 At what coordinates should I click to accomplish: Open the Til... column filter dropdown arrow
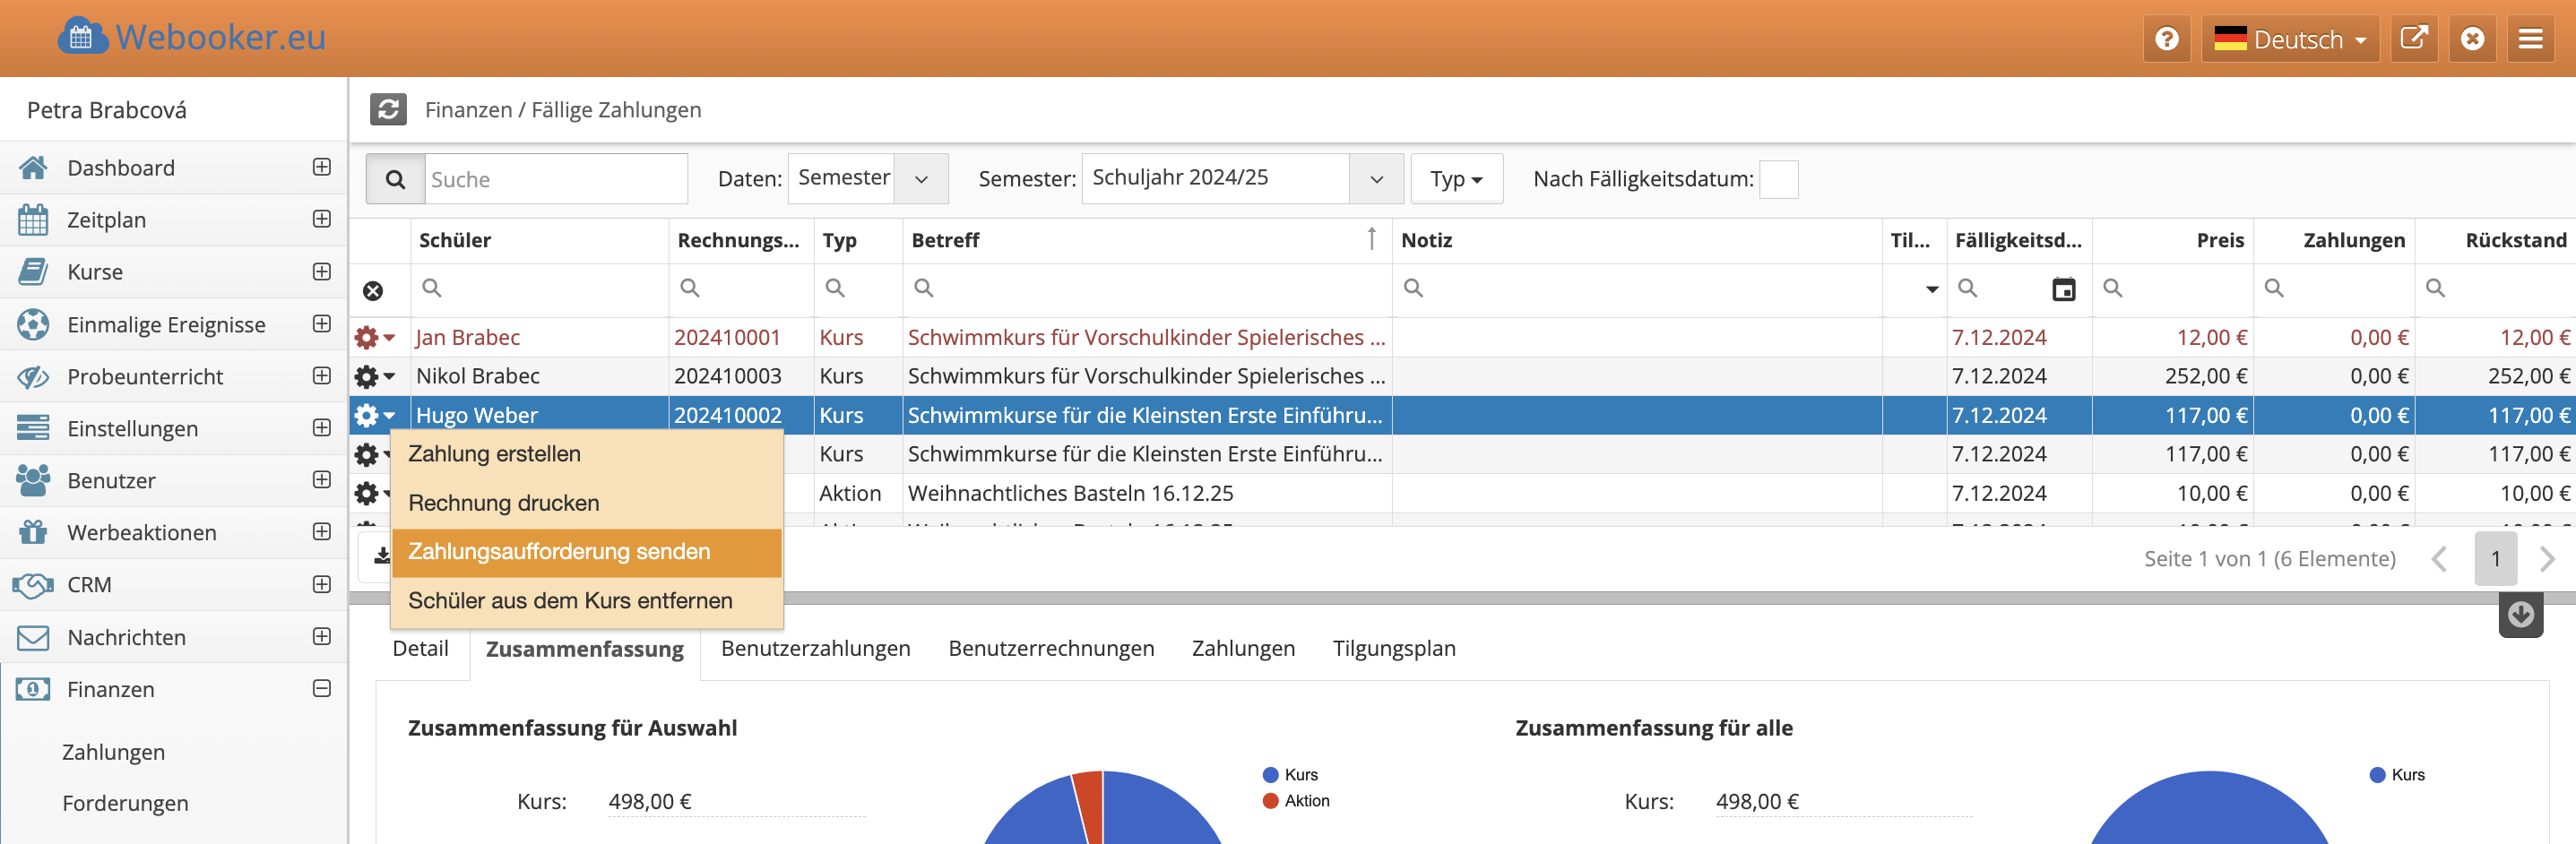pos(1931,290)
